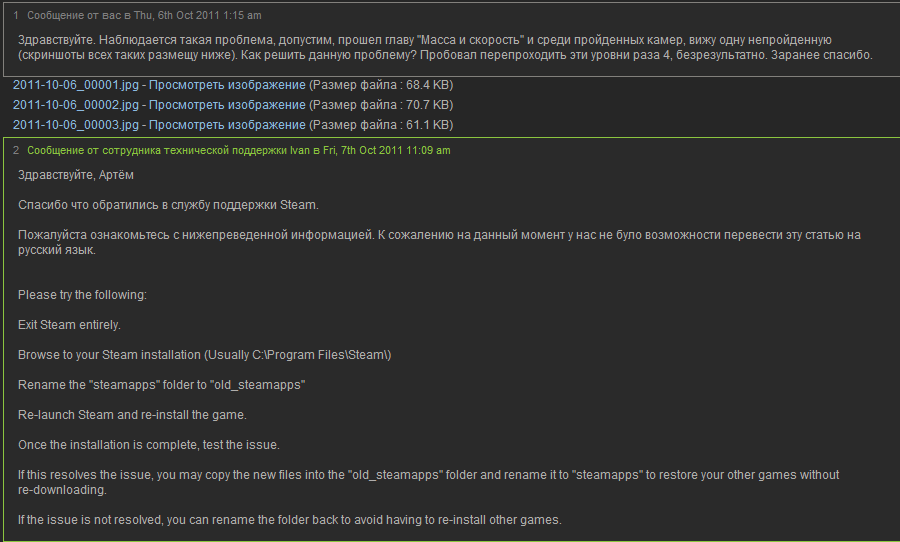Select the message 1 header from Thu, 6th Oct
This screenshot has height=542, width=900.
[144, 16]
